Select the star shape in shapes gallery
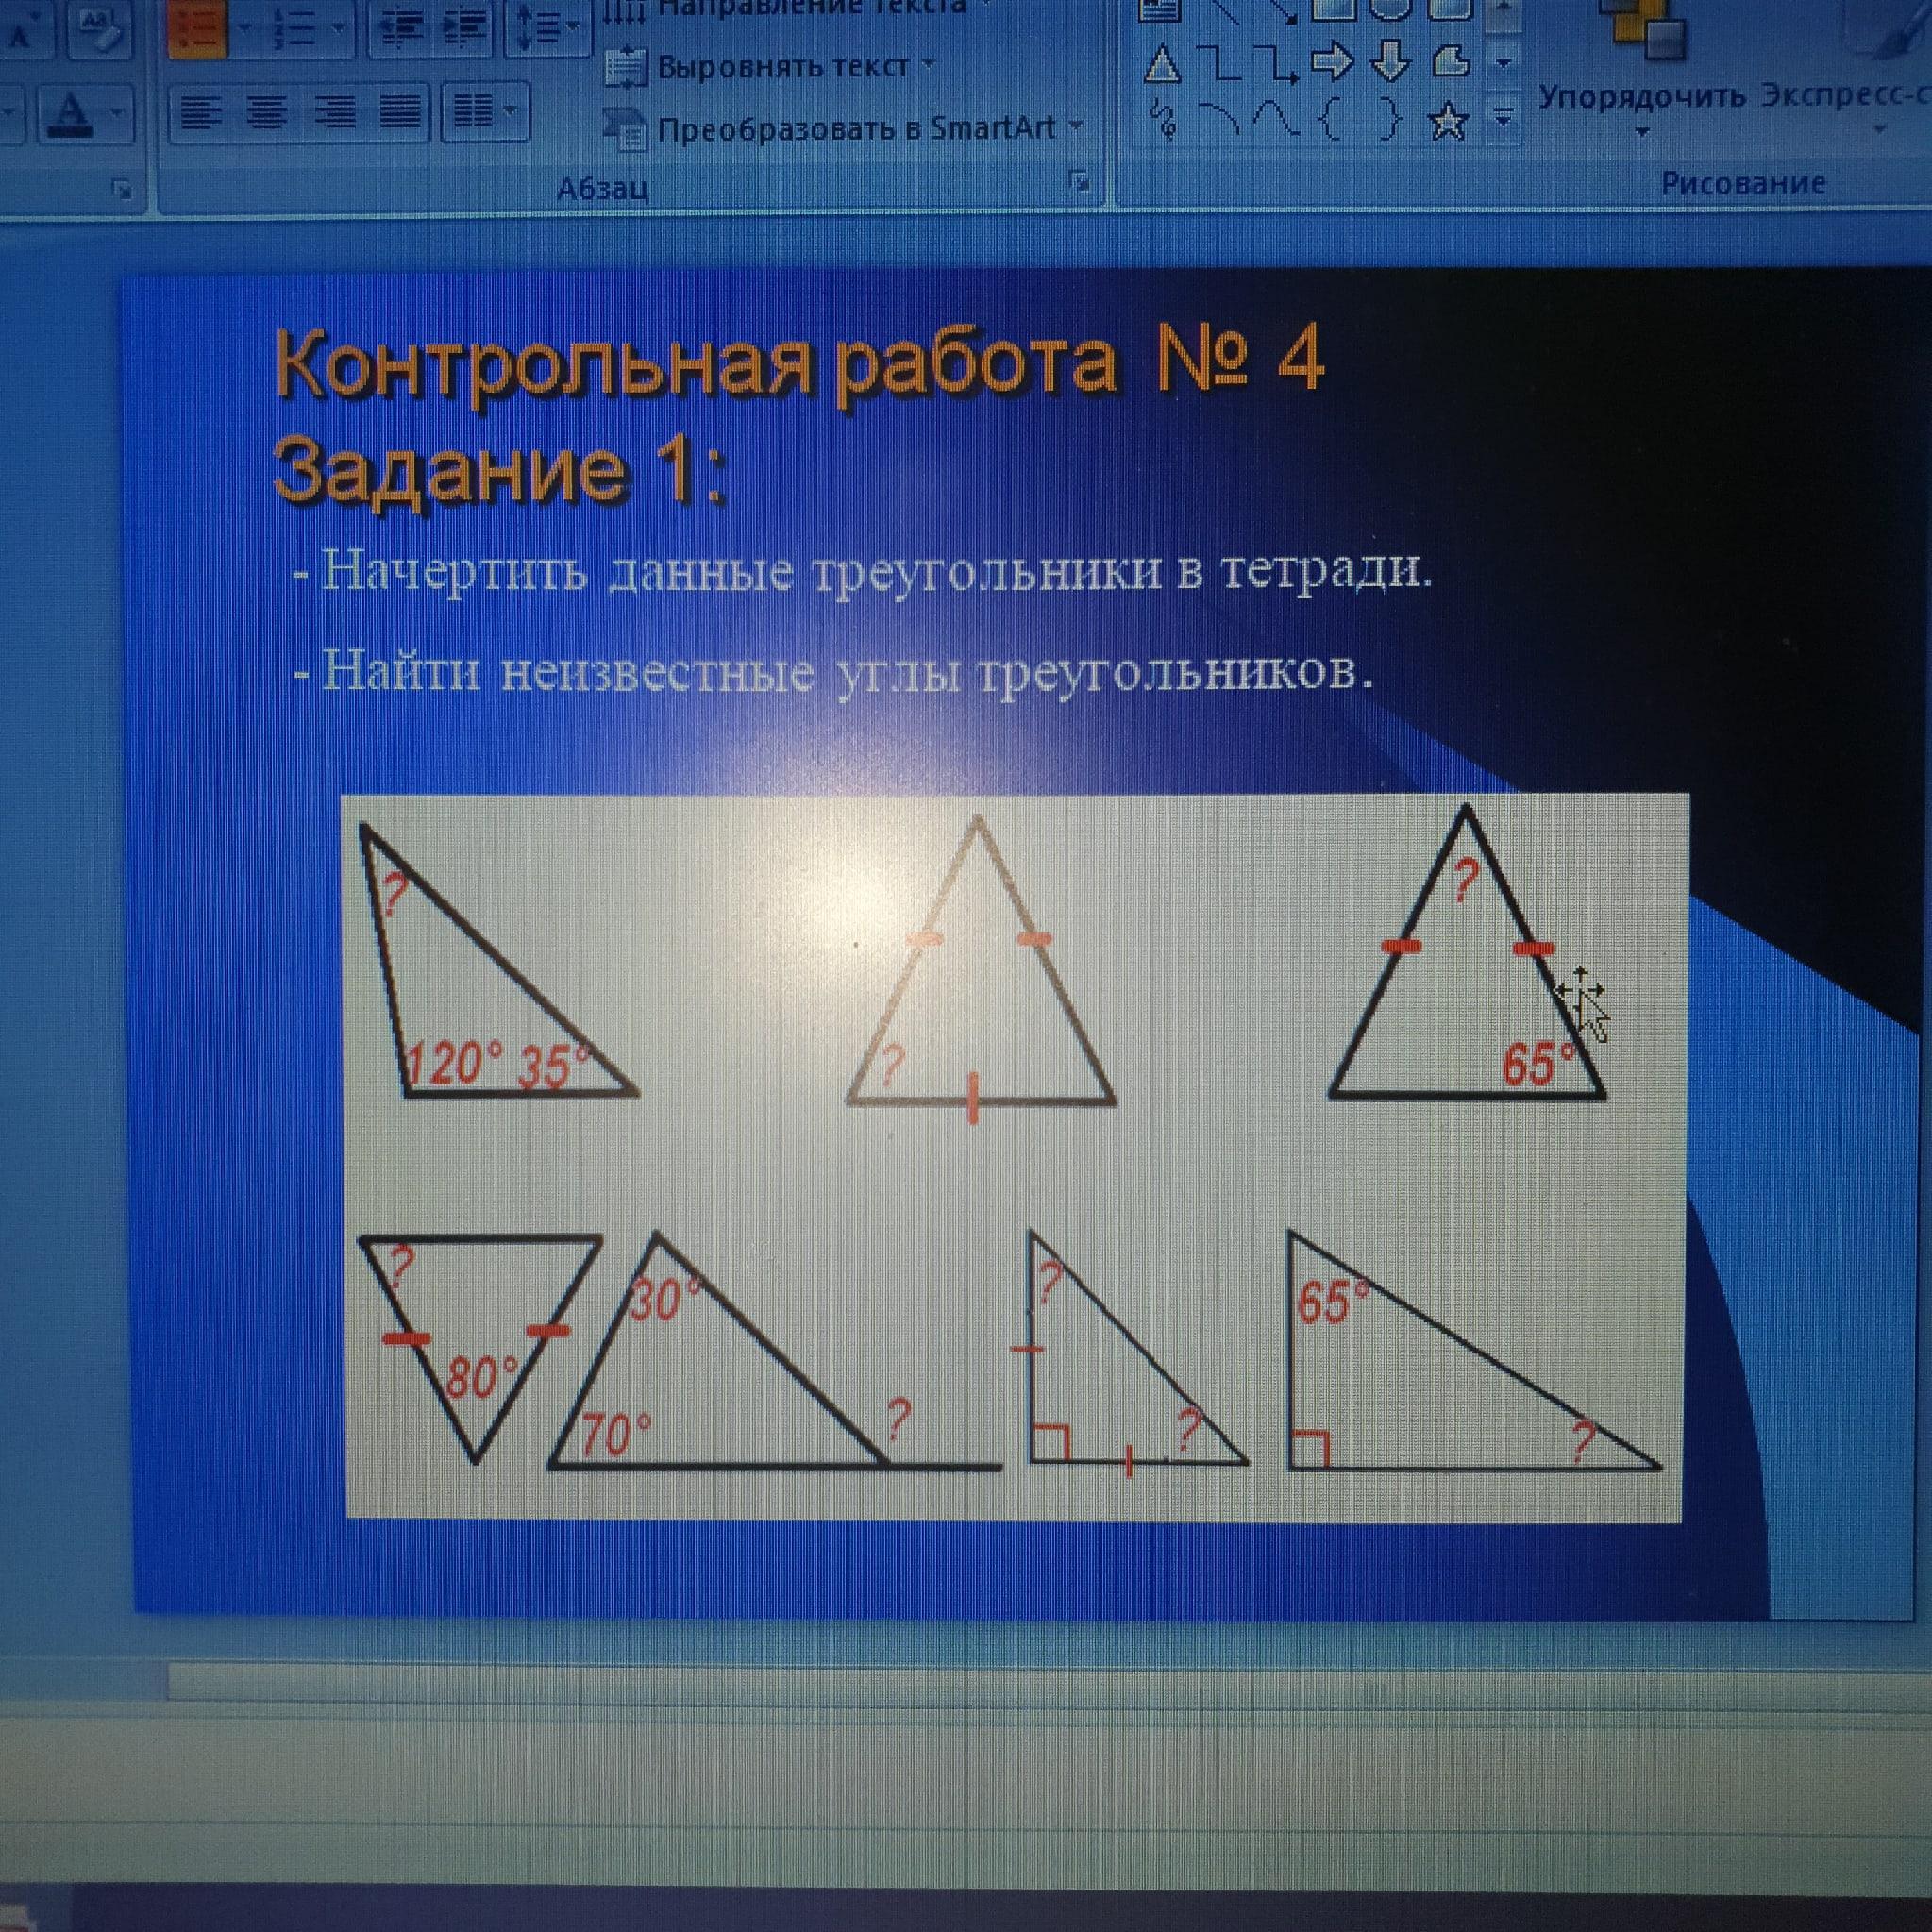Image resolution: width=1932 pixels, height=1932 pixels. tap(1449, 121)
